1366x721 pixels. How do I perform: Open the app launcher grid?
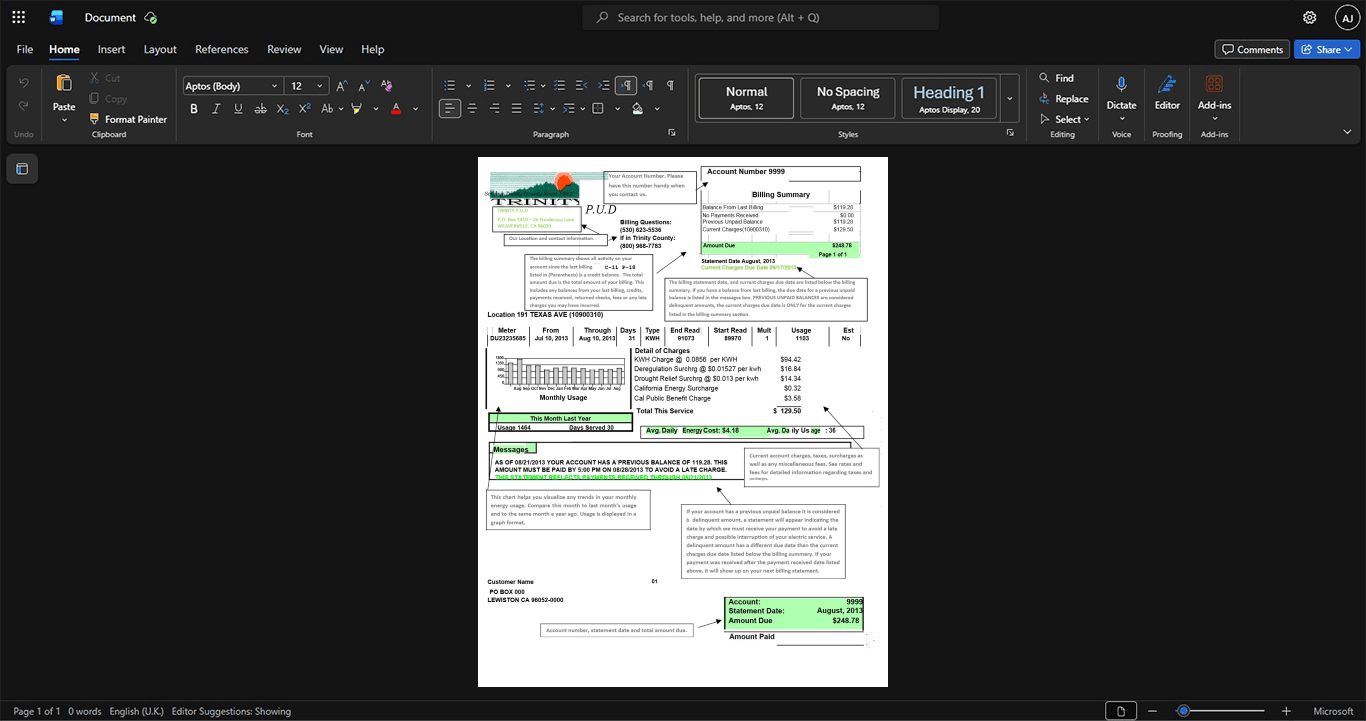coord(18,17)
